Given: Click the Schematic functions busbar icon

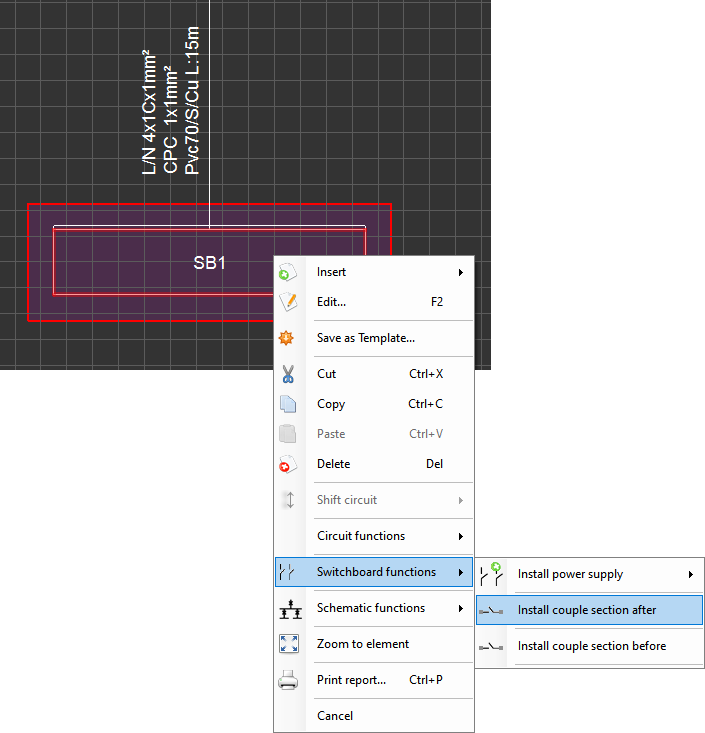Looking at the screenshot, I should (290, 609).
